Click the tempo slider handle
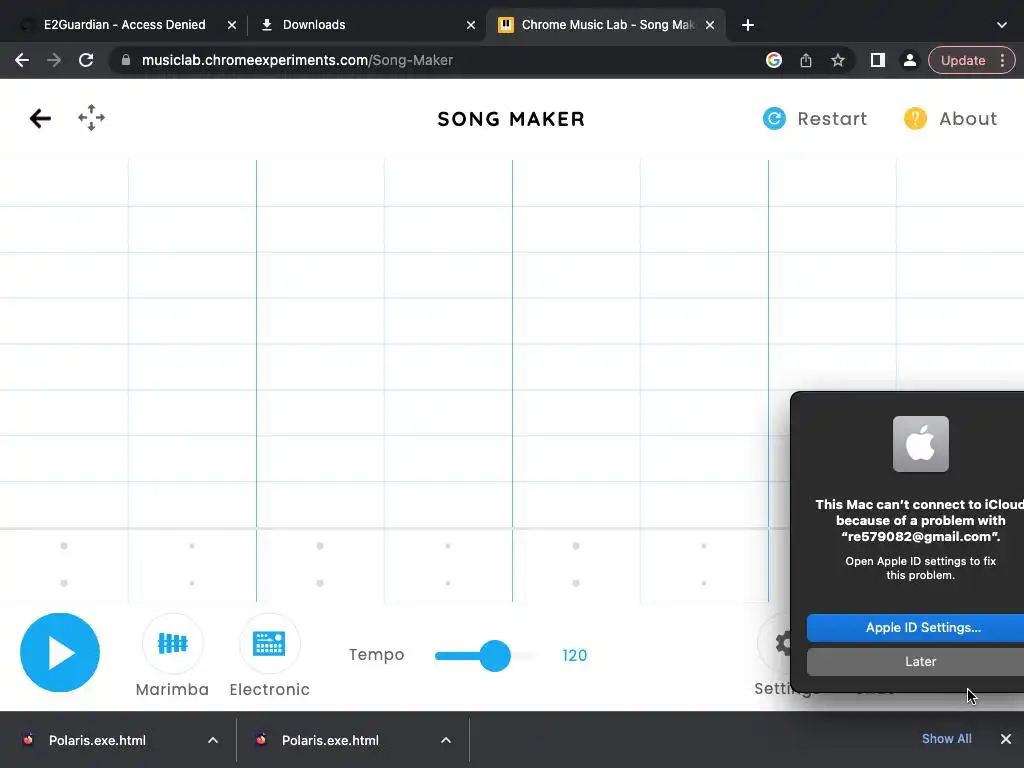The width and height of the screenshot is (1024, 768). click(x=495, y=656)
